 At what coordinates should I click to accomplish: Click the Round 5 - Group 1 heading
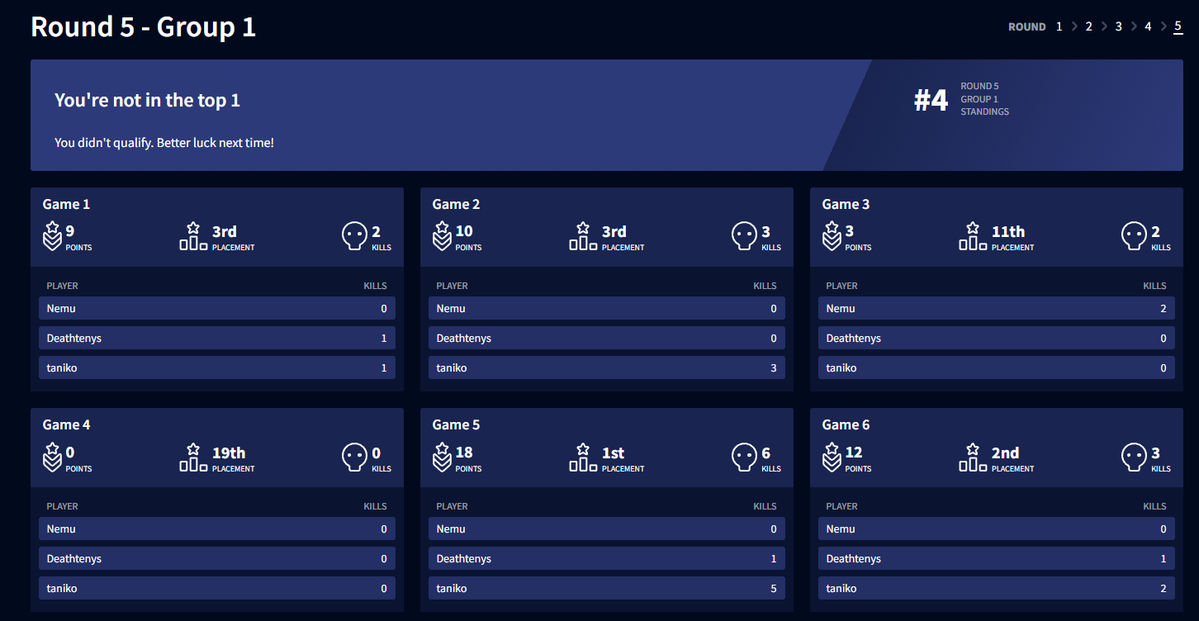coord(143,27)
